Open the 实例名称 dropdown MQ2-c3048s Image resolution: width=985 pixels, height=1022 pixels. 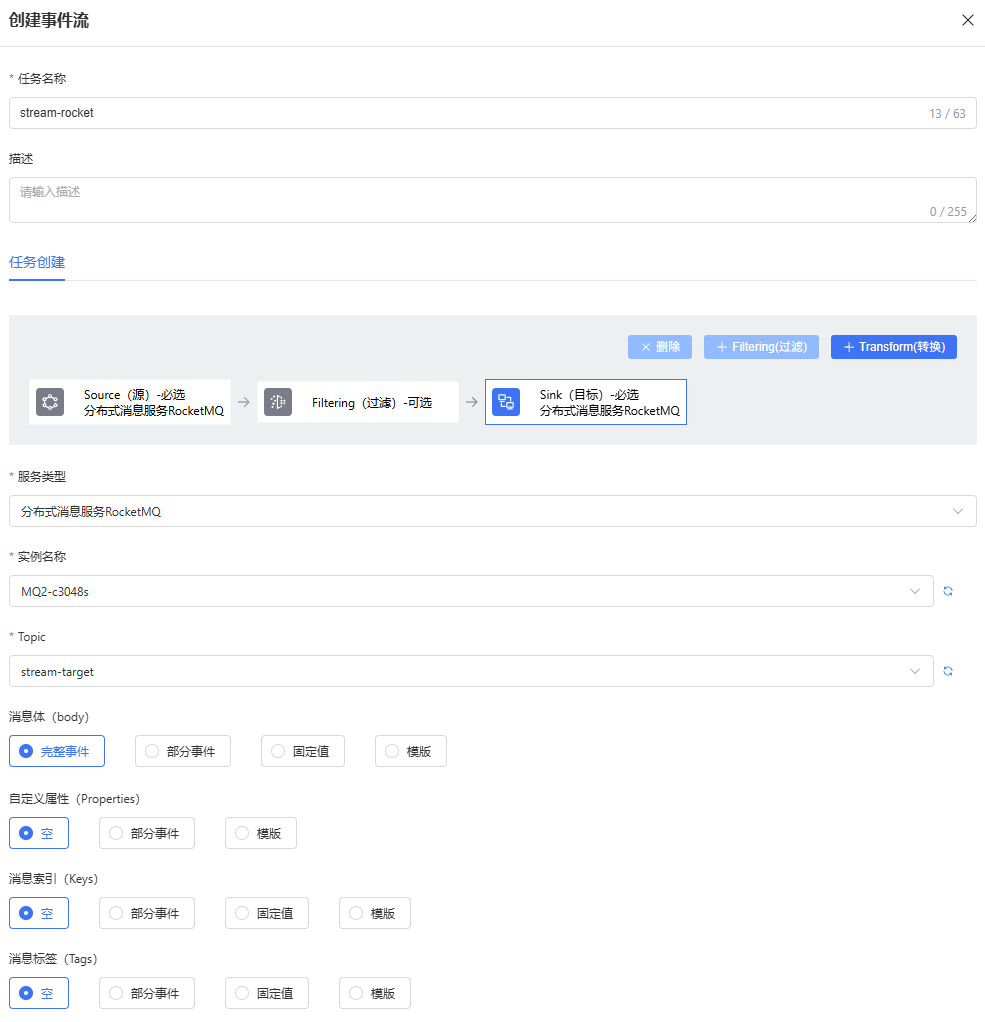click(x=471, y=591)
